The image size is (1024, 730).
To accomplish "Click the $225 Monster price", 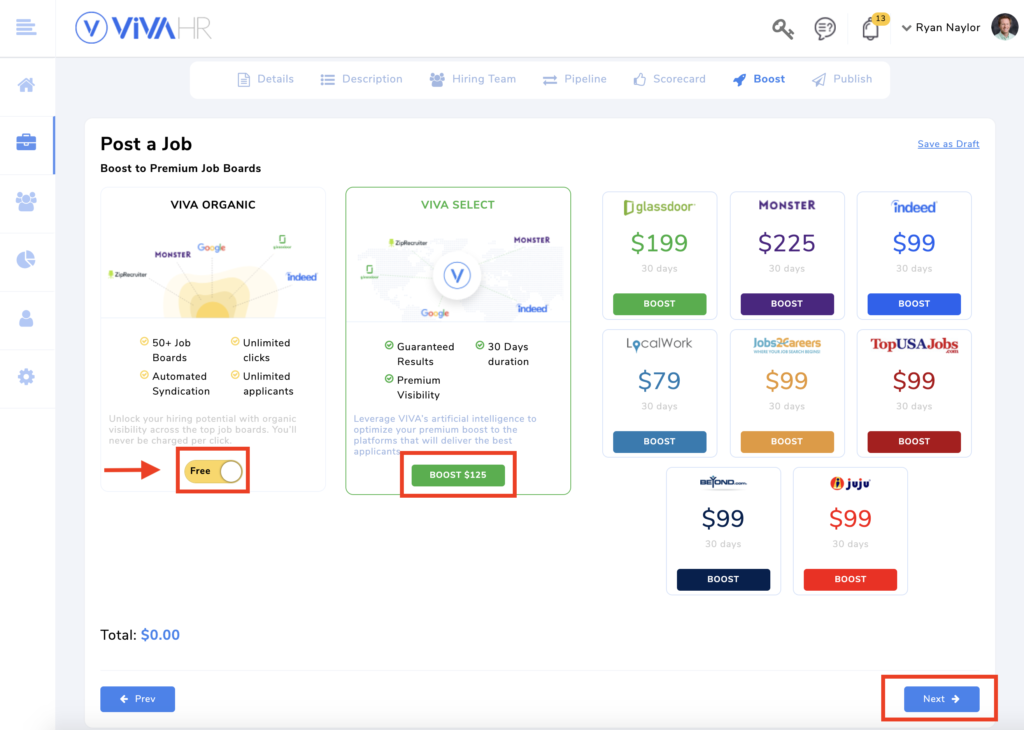I will pos(786,243).
